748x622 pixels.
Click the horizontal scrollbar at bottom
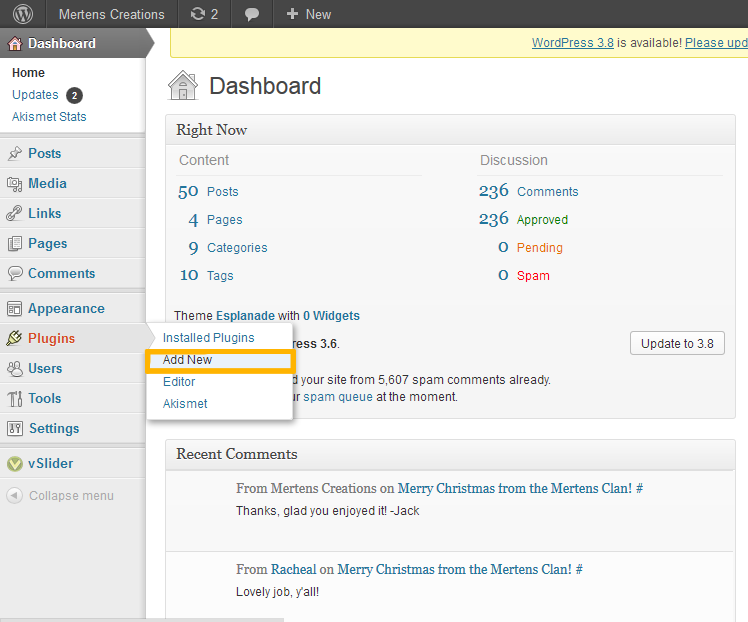tap(142, 620)
